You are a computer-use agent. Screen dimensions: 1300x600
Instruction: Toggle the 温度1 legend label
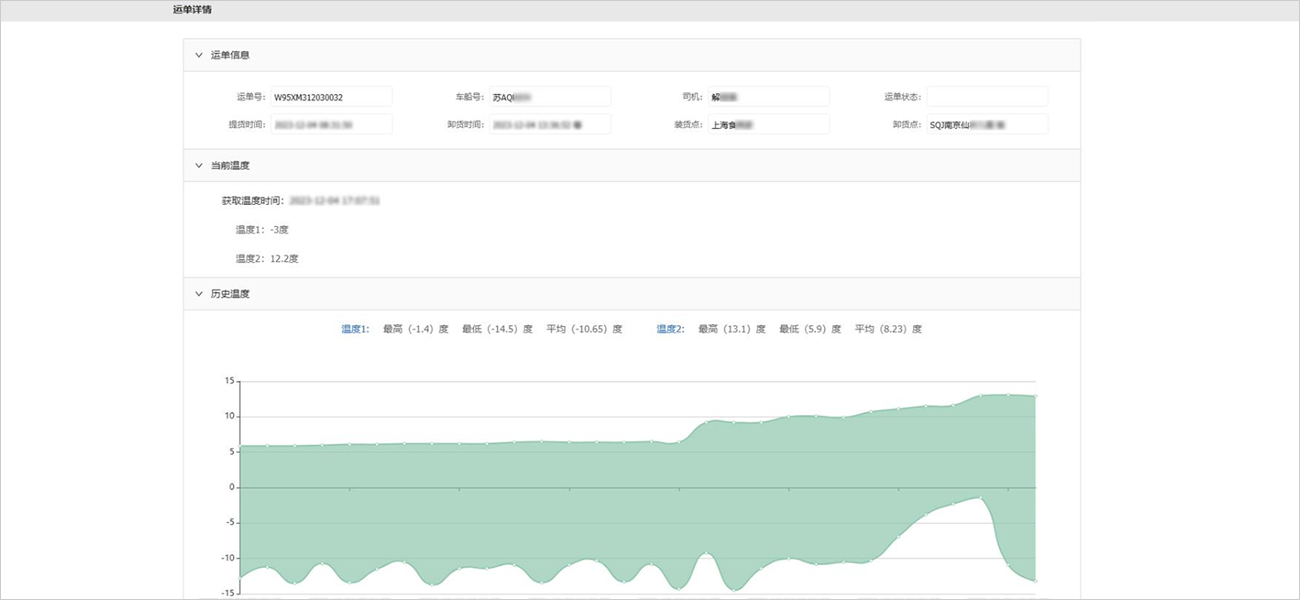[355, 329]
